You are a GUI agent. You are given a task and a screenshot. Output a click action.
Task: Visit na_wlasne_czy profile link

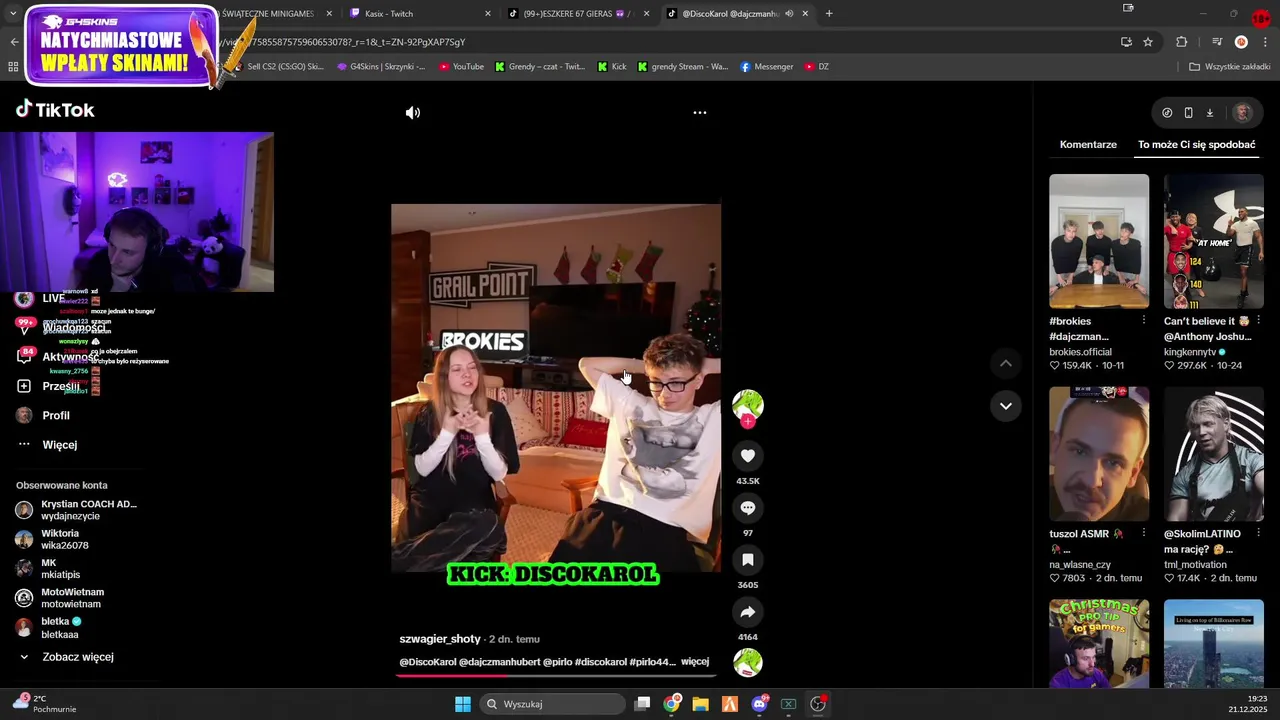point(1080,565)
